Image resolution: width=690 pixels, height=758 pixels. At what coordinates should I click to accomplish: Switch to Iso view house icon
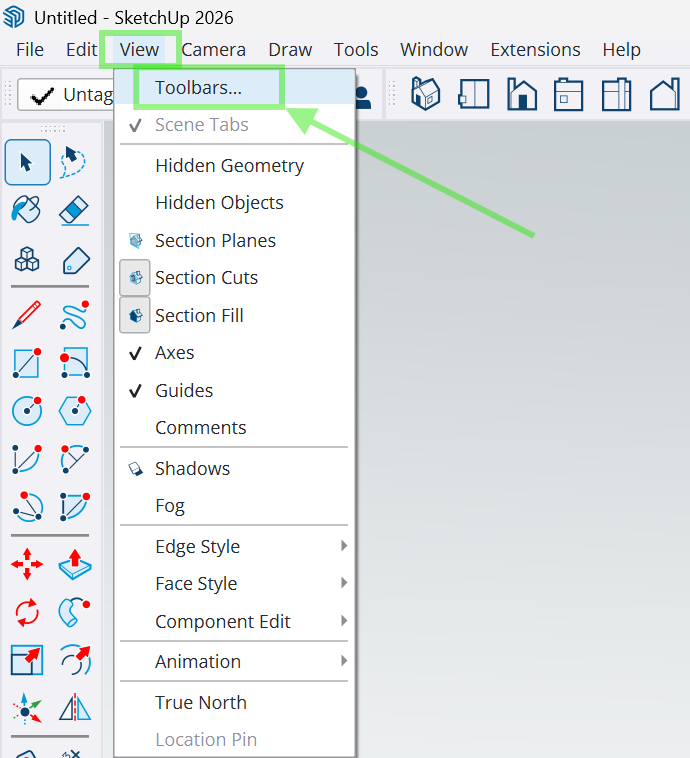pyautogui.click(x=426, y=94)
